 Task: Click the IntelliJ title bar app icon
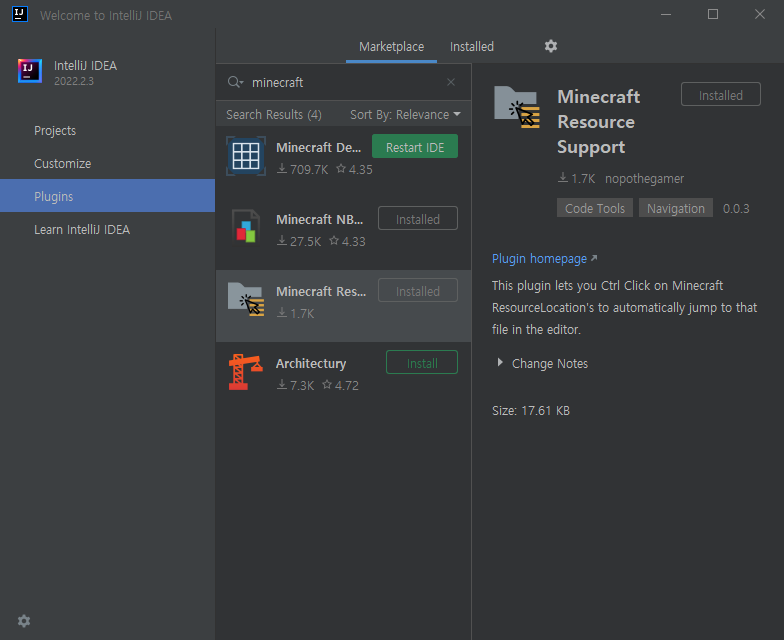(20, 14)
